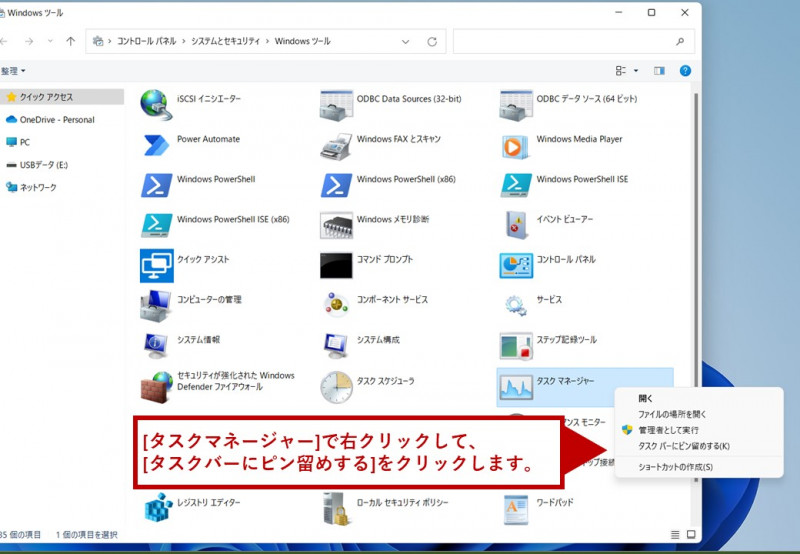
Task: Open the 整理 dropdown menu
Action: tap(13, 71)
